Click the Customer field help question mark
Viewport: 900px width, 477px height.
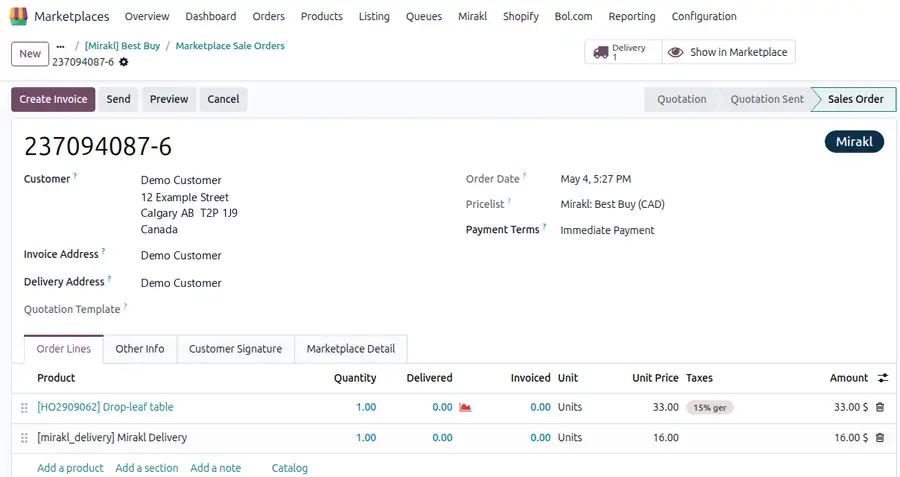pyautogui.click(x=75, y=176)
